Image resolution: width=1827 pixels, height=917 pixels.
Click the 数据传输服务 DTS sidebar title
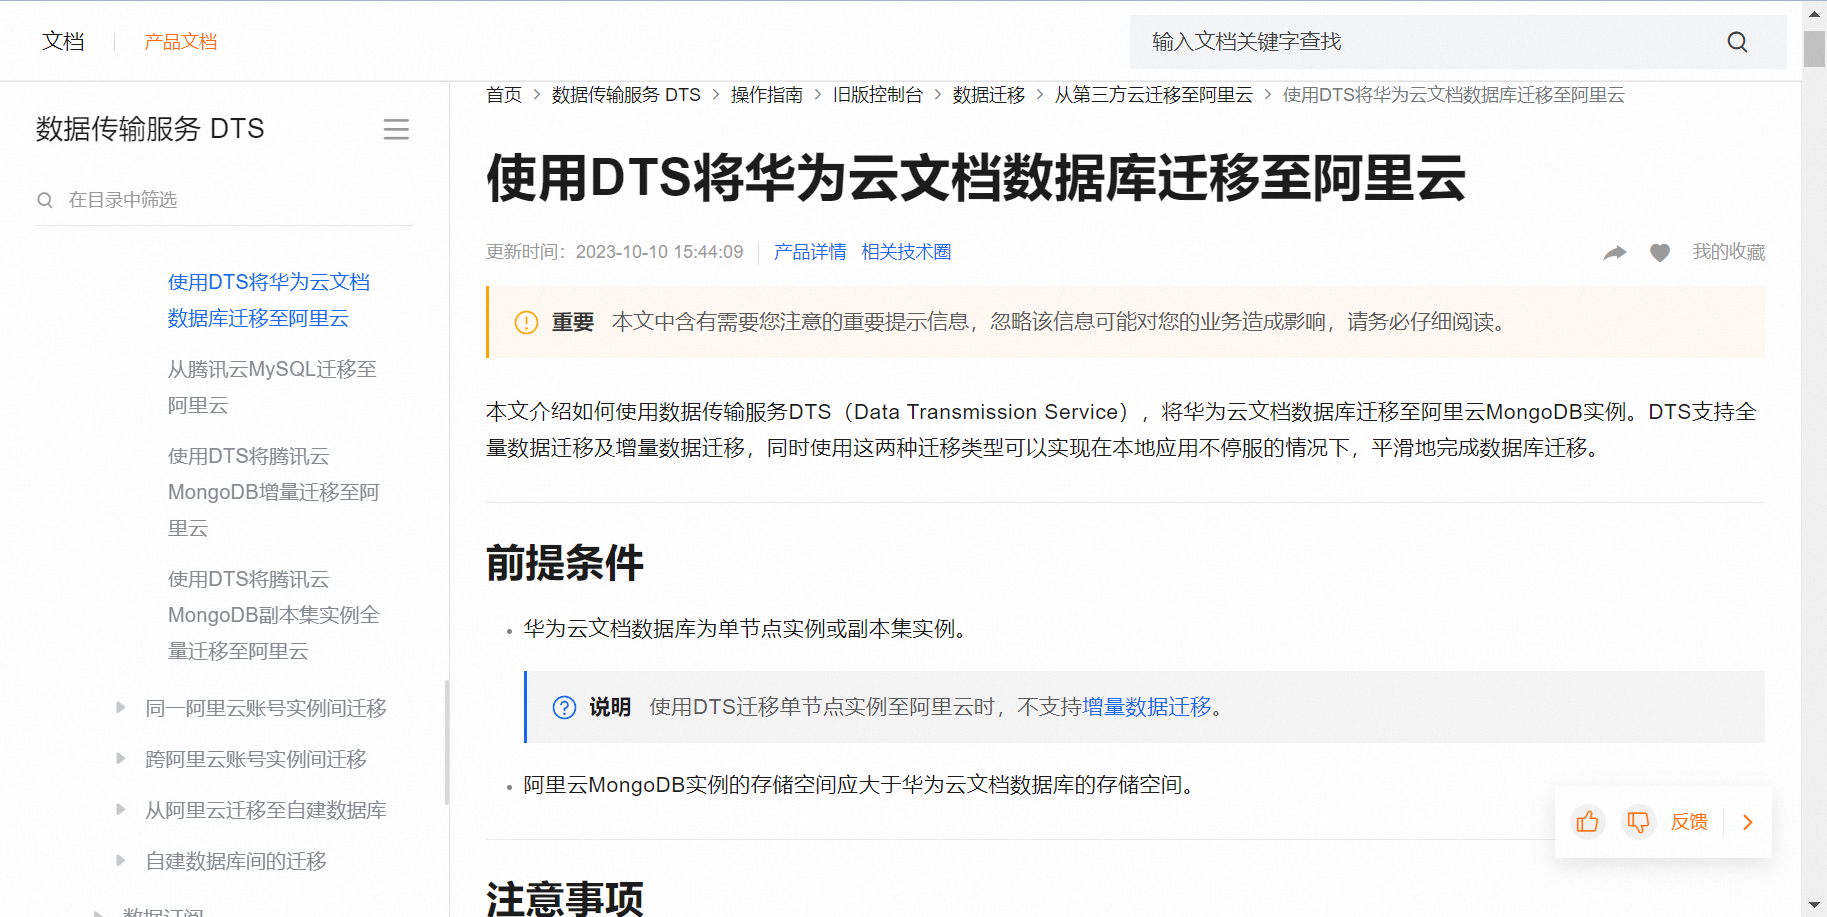150,129
